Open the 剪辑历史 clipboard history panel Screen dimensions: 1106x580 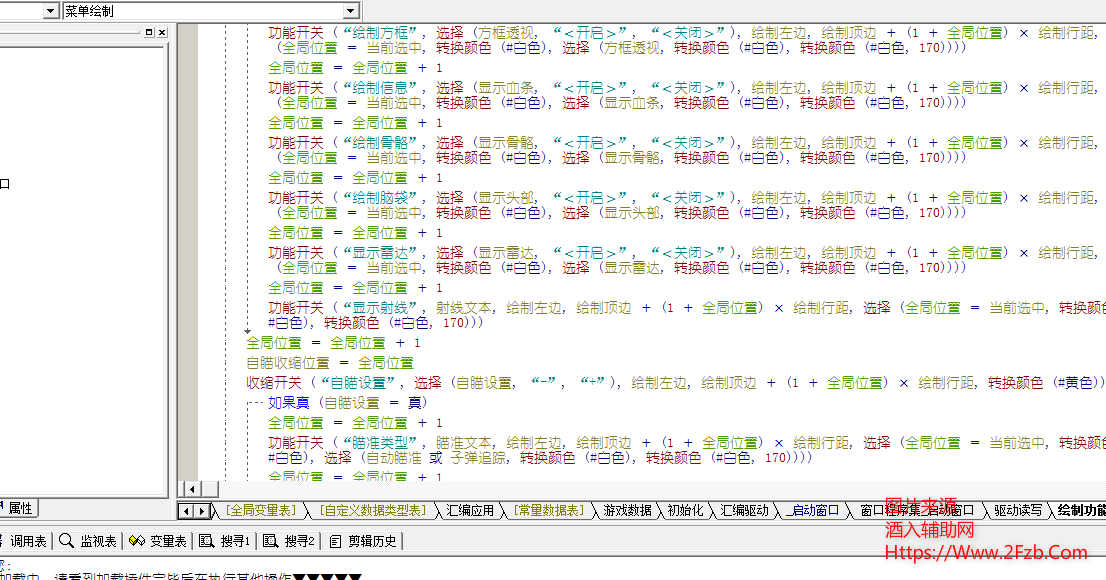pos(362,541)
